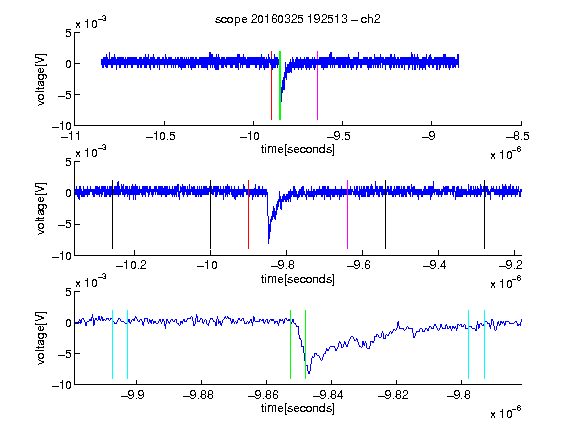Click the green vertical marker in top plot
Viewport: 576px width, 432px height.
280,86
